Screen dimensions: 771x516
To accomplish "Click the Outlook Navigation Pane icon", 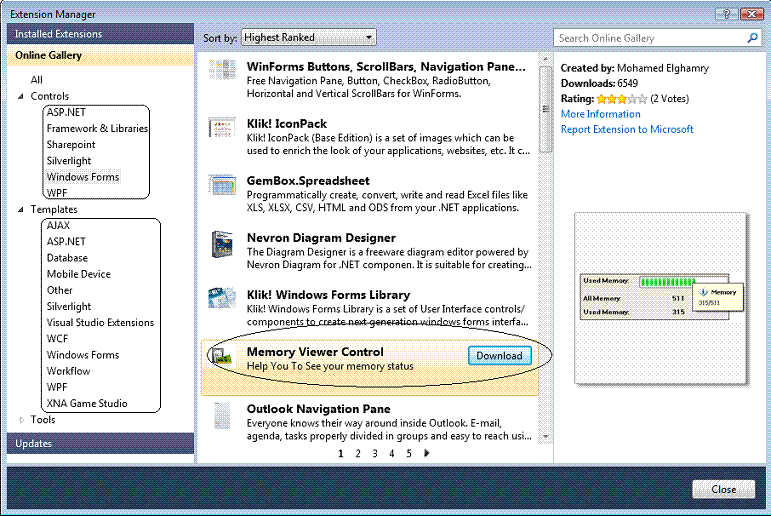I will tap(222, 416).
